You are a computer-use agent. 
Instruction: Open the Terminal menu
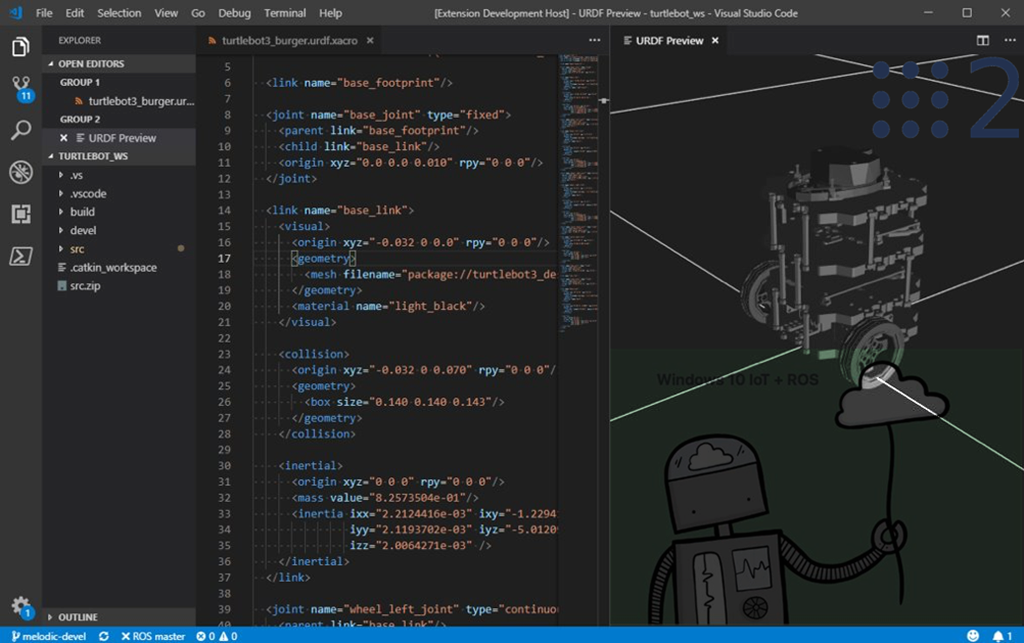[x=285, y=13]
